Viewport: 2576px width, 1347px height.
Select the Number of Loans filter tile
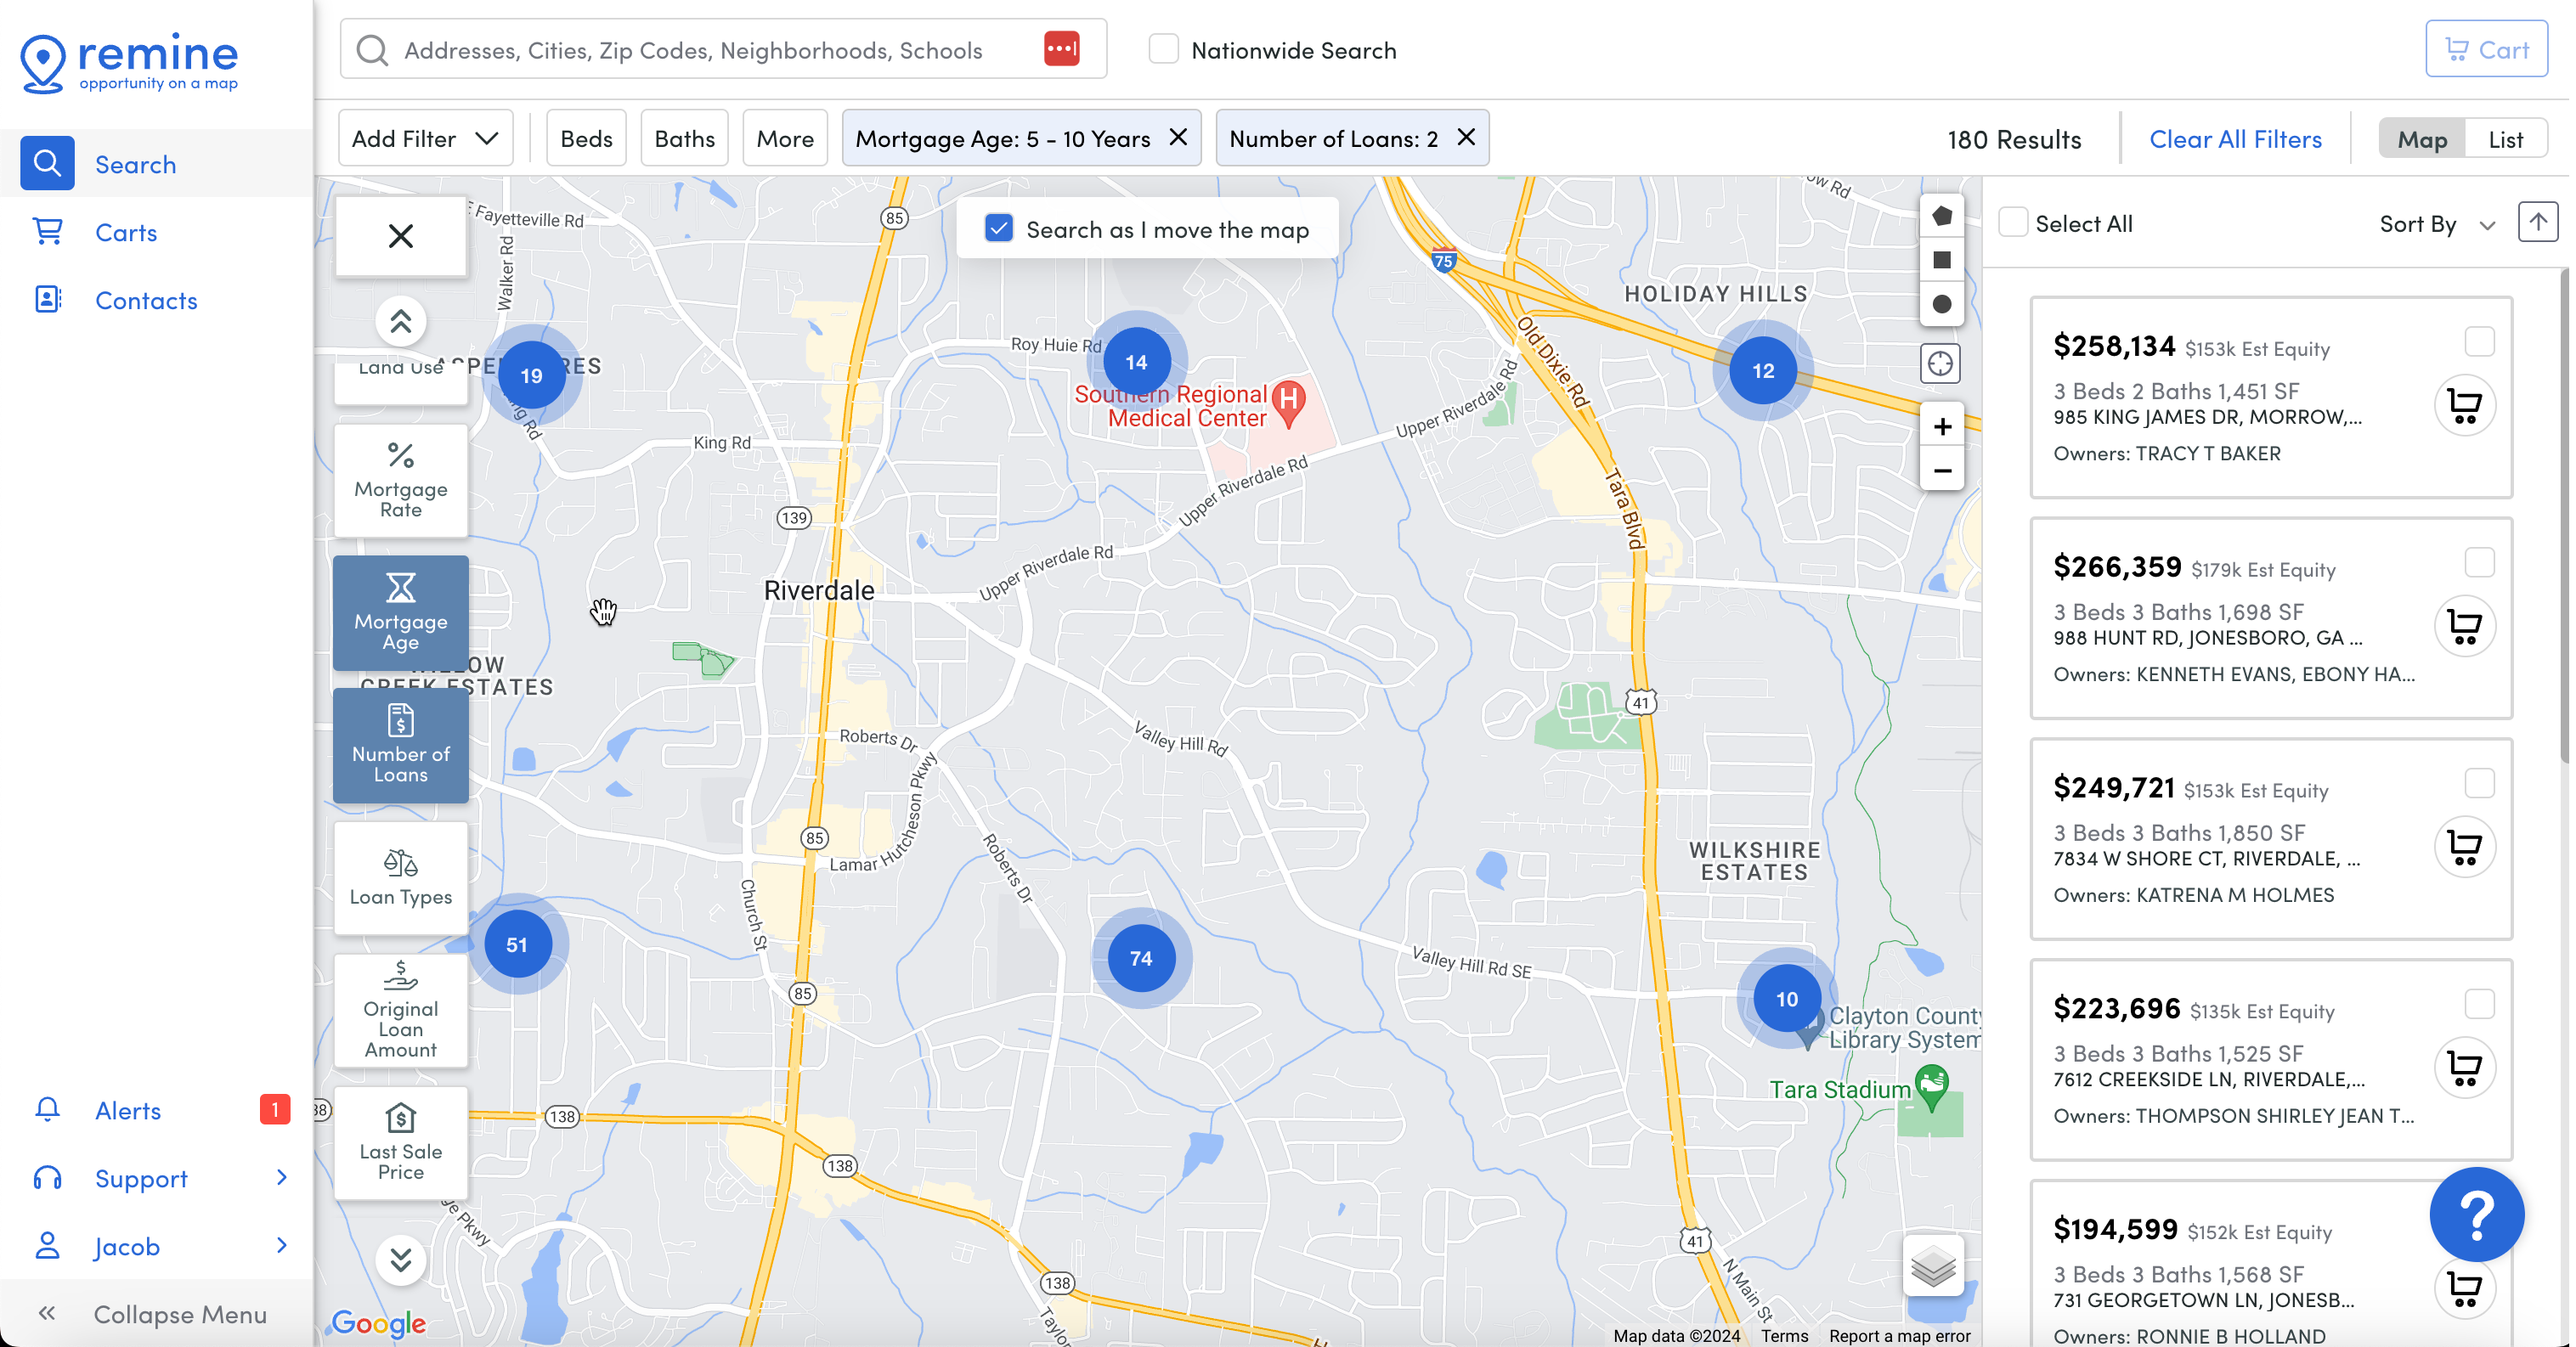pyautogui.click(x=401, y=745)
